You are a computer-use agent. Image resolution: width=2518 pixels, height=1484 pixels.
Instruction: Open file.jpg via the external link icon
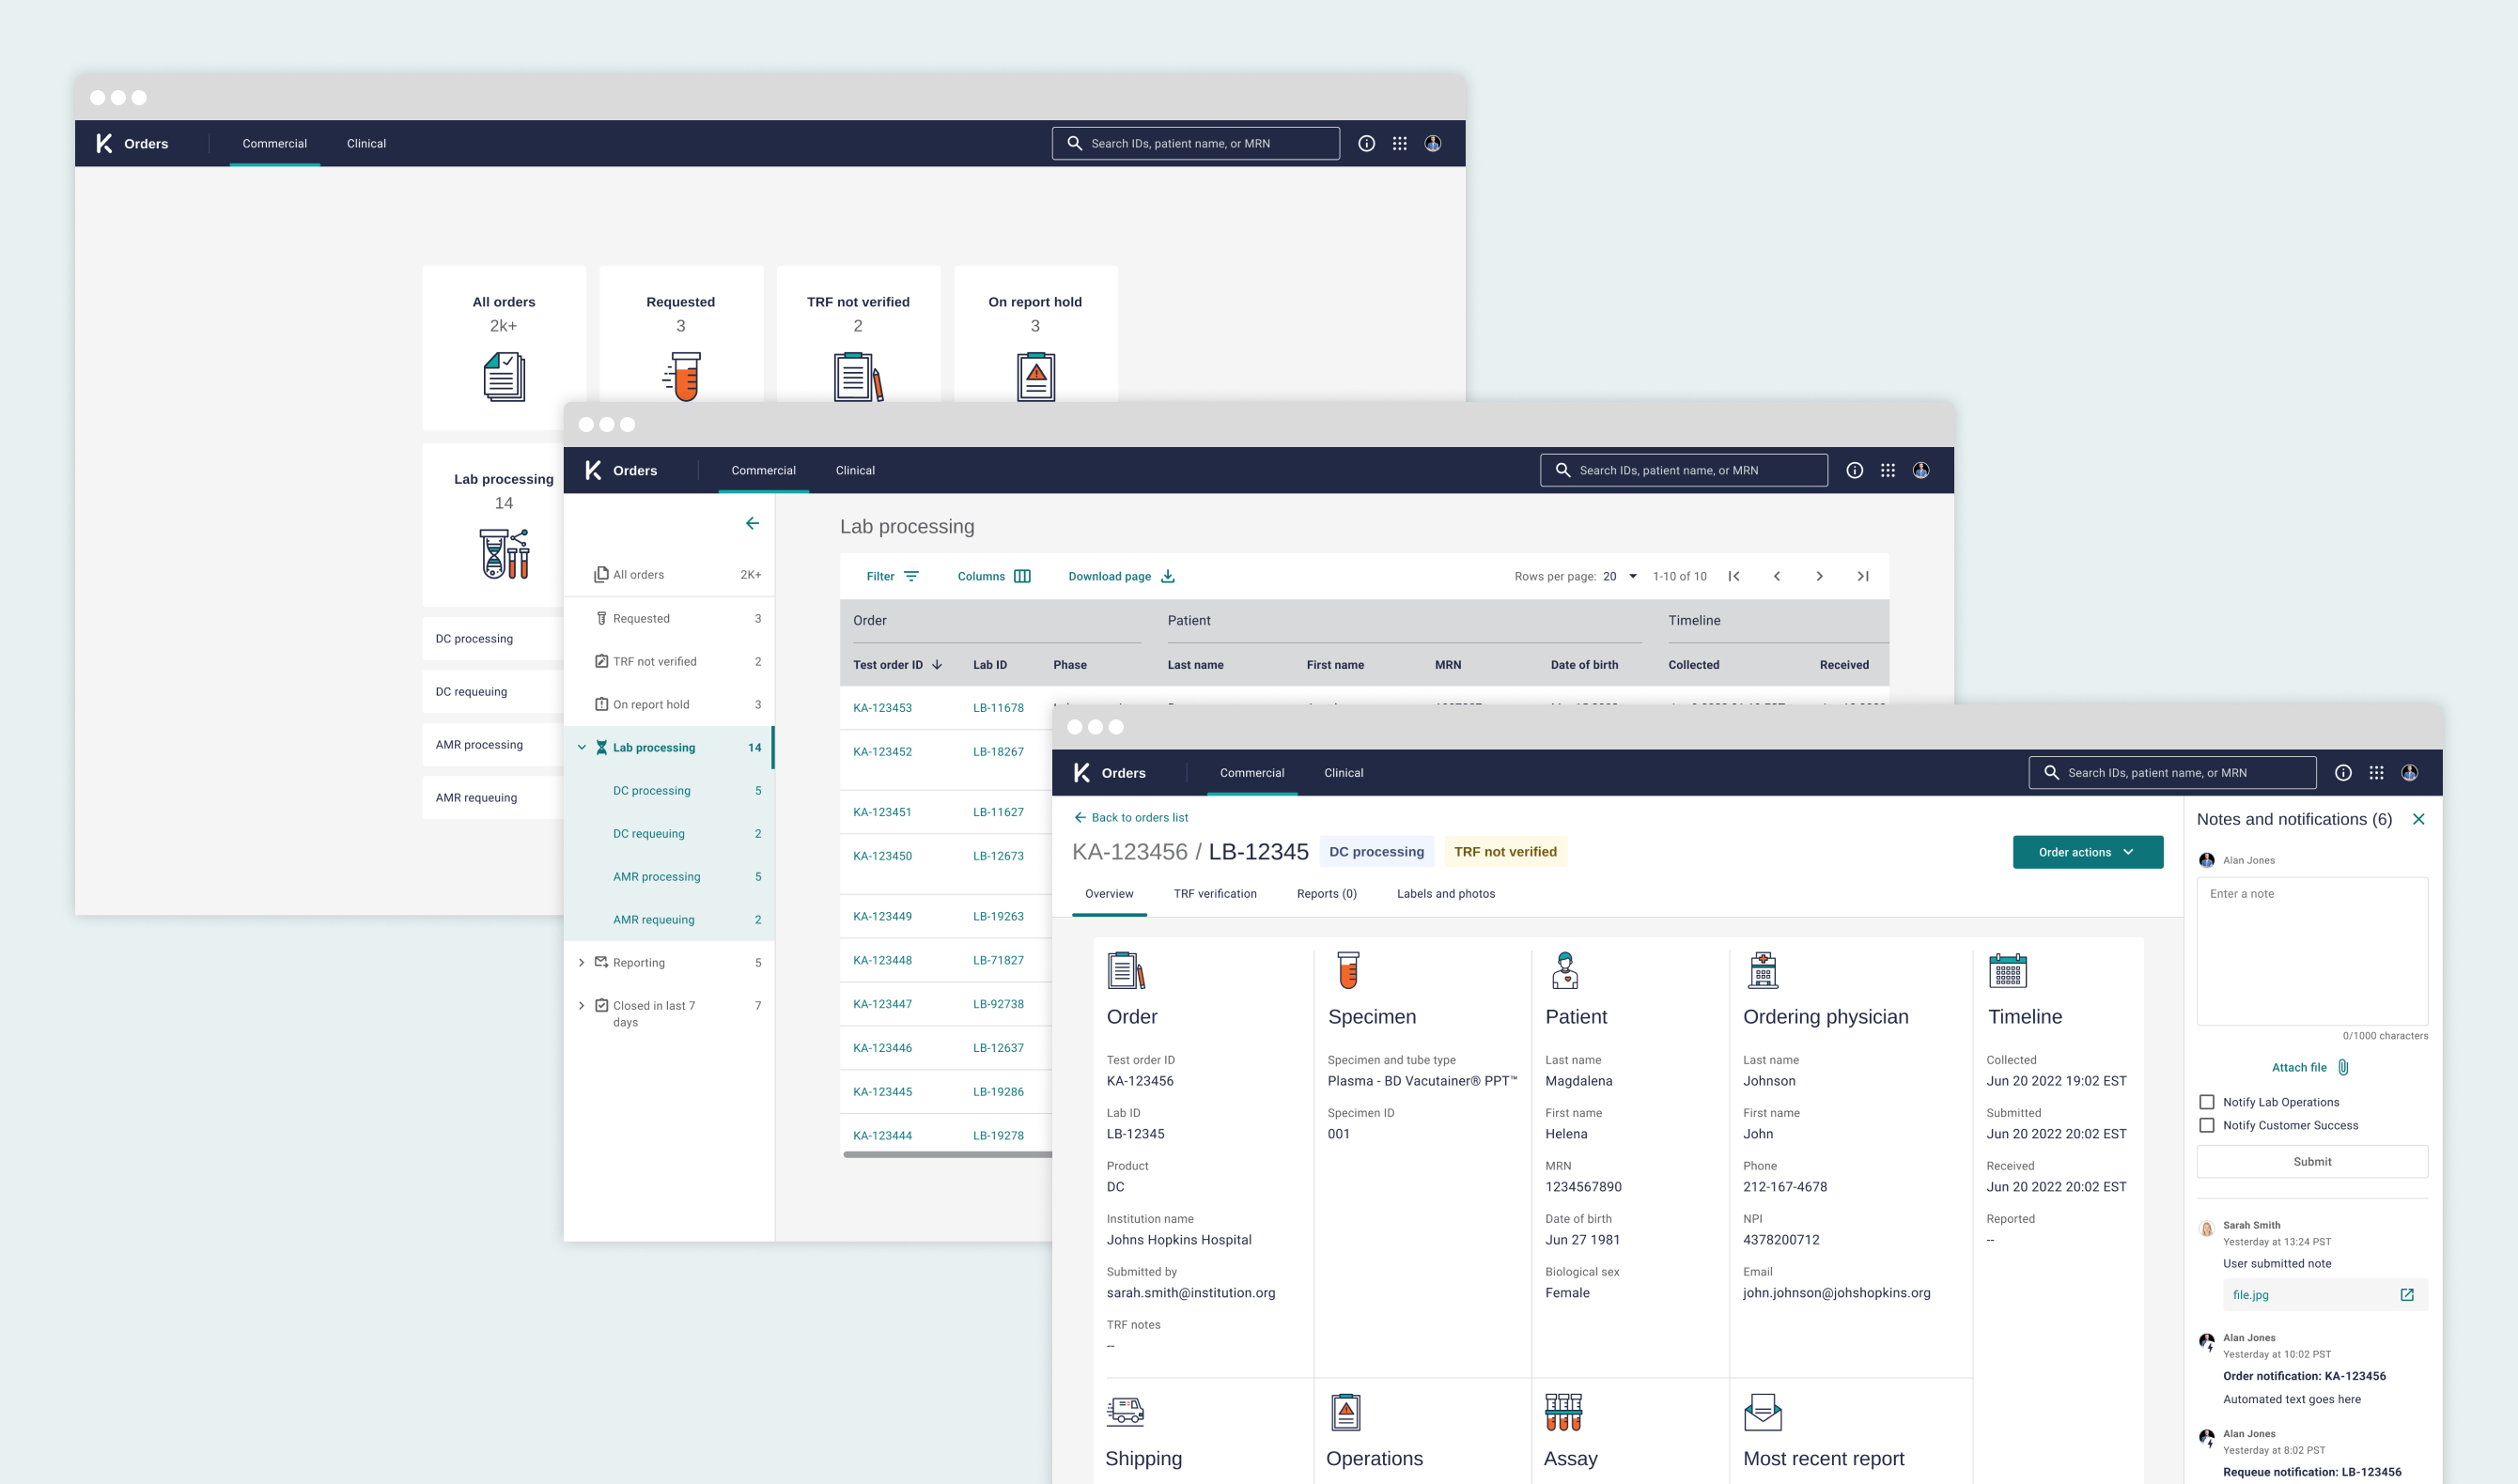pos(2406,1294)
